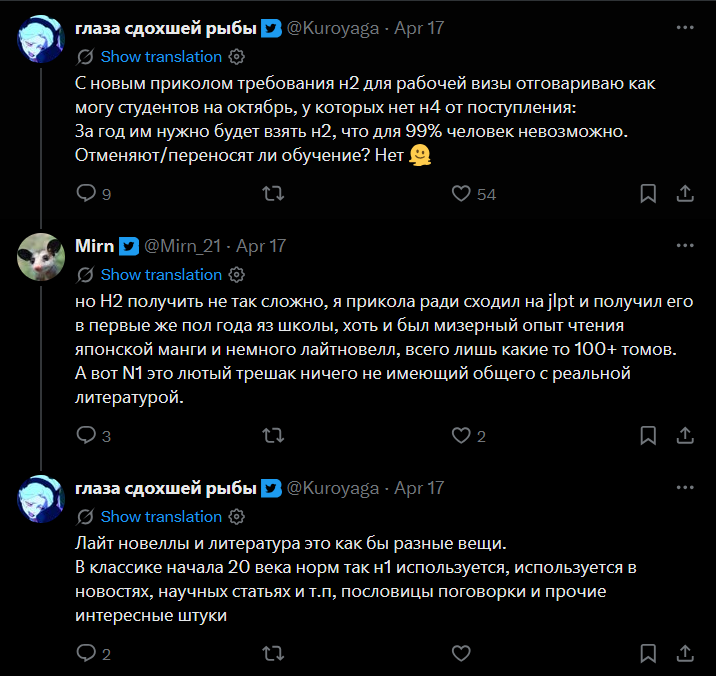Bookmark Mirn's reply tweet
The height and width of the screenshot is (676, 716).
(x=648, y=436)
